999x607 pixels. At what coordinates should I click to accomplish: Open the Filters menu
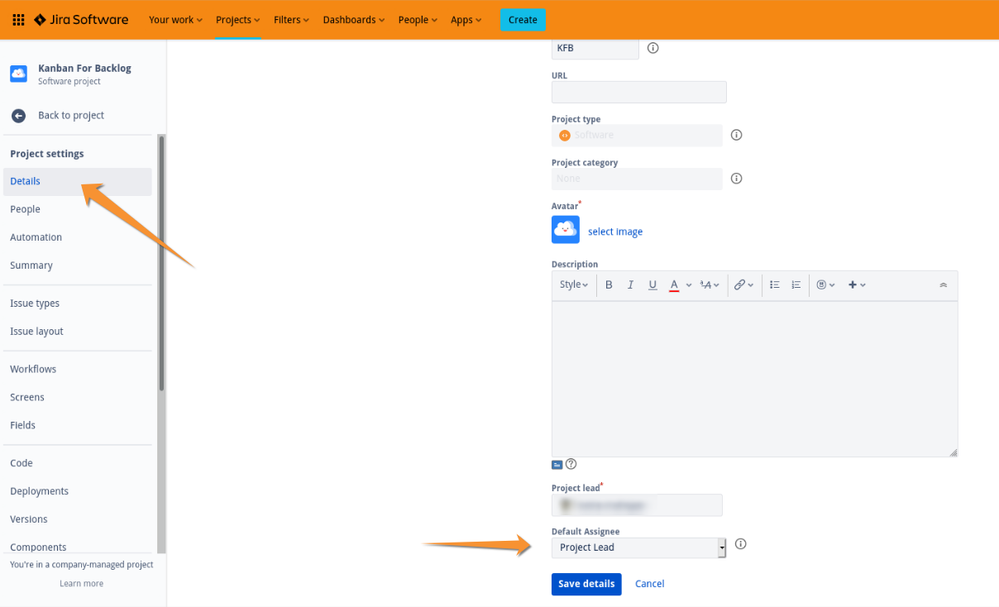coord(291,20)
